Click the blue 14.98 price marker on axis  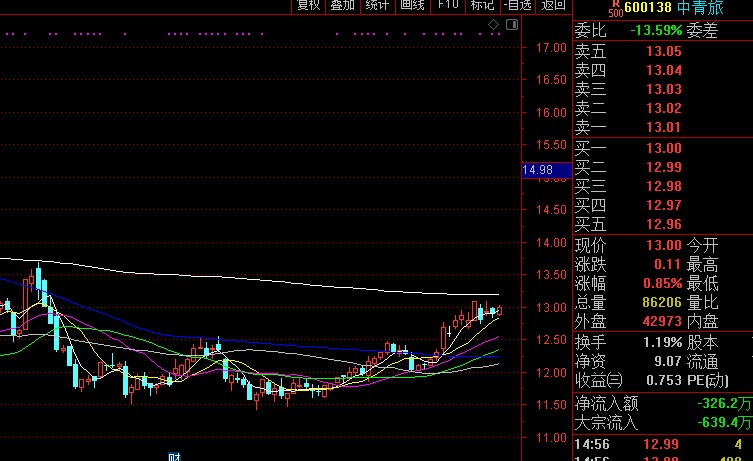click(547, 170)
